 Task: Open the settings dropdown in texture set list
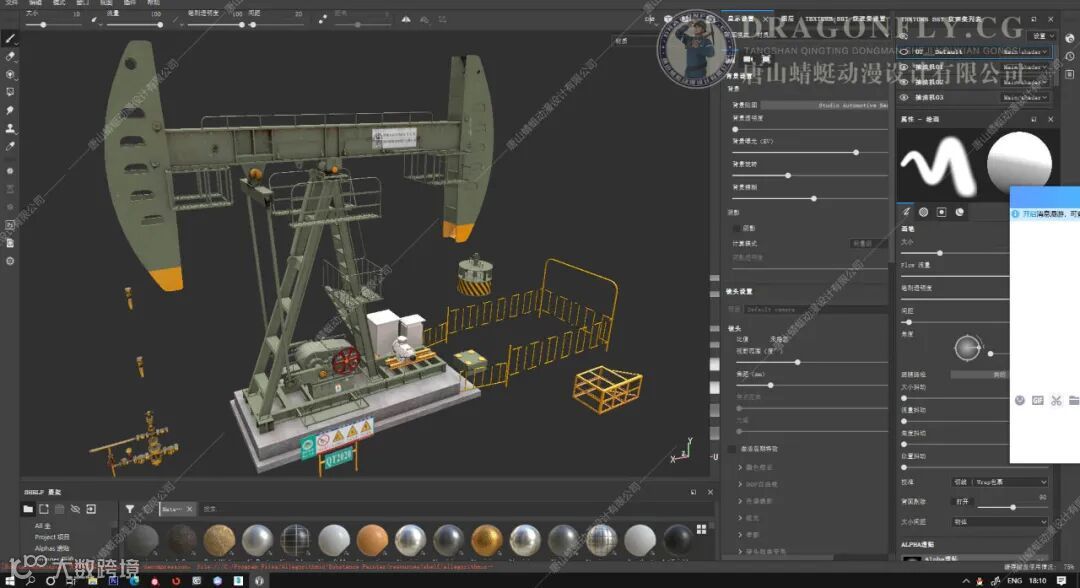tap(1043, 35)
